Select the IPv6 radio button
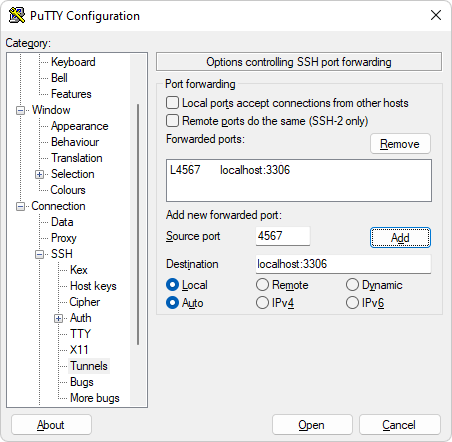 [x=352, y=303]
